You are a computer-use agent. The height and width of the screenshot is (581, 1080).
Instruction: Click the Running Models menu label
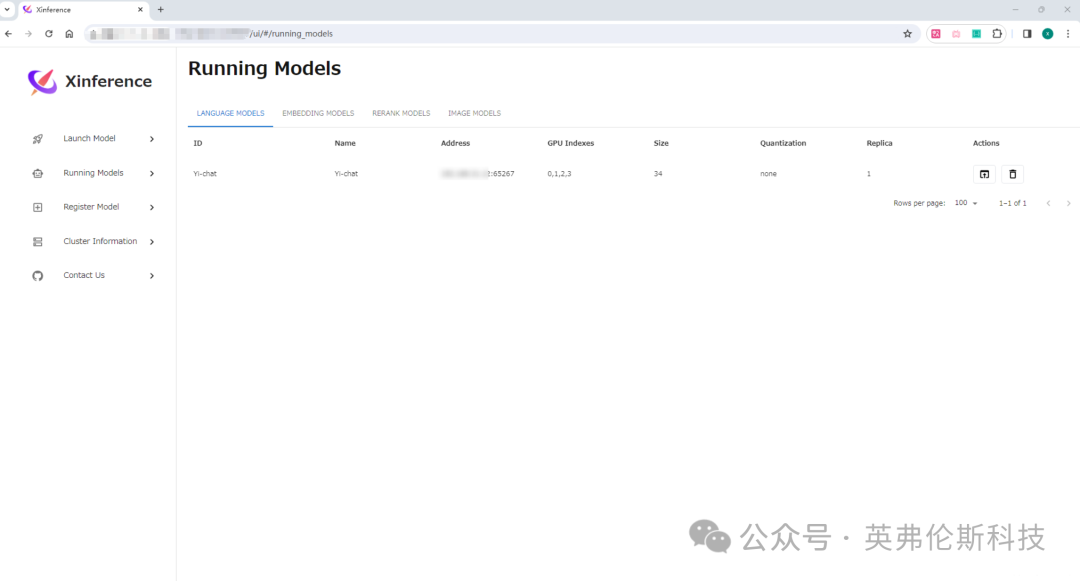pyautogui.click(x=94, y=173)
